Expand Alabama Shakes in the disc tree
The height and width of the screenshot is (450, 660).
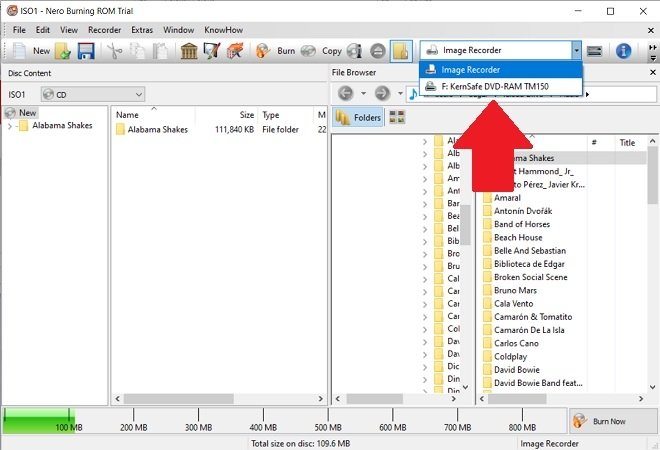click(x=10, y=125)
